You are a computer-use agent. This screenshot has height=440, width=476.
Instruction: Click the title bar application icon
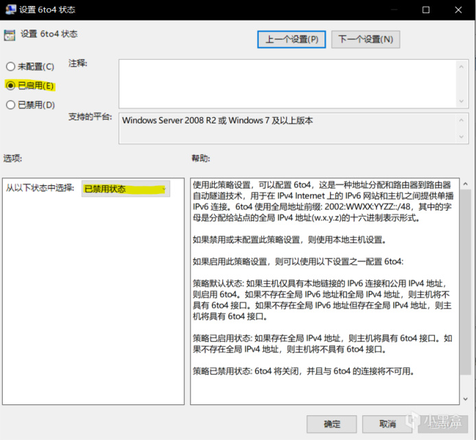[10, 9]
